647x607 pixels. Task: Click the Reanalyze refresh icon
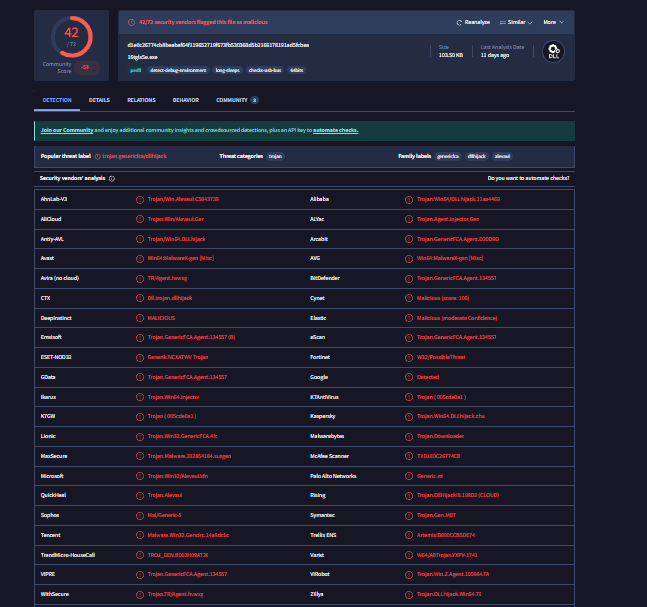tap(460, 21)
